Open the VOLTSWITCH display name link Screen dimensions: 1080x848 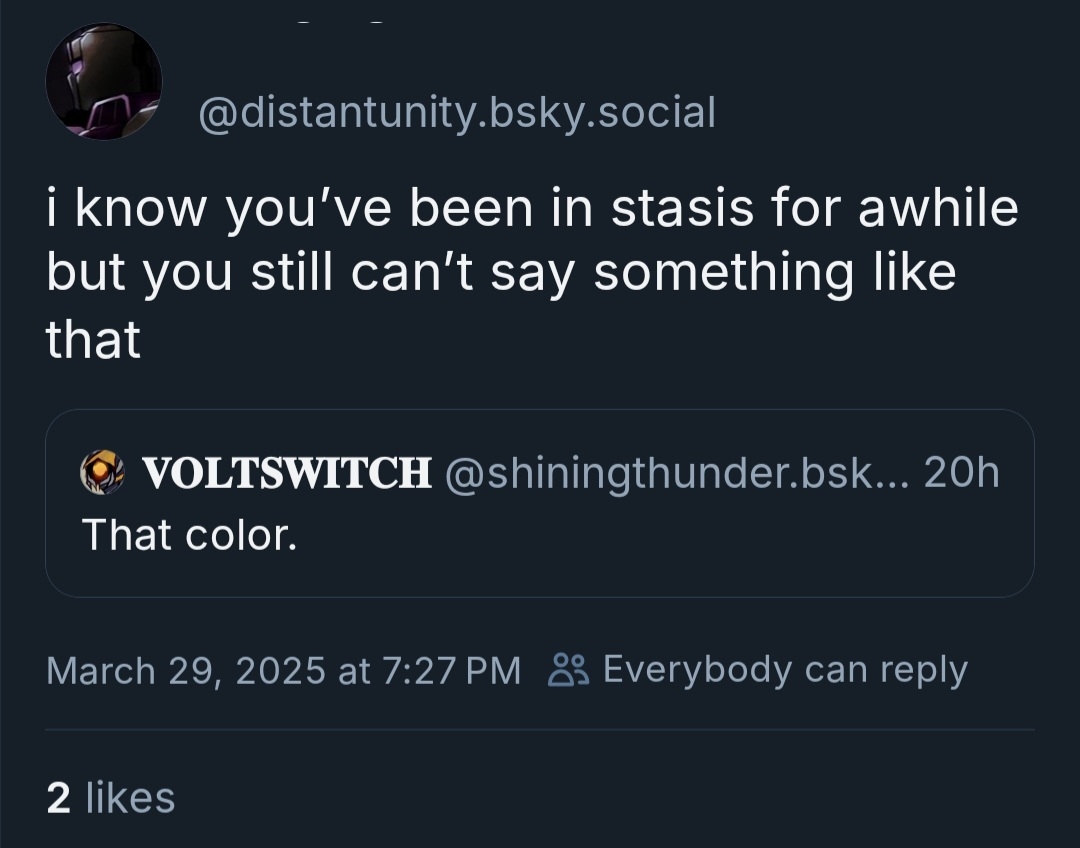[x=287, y=473]
